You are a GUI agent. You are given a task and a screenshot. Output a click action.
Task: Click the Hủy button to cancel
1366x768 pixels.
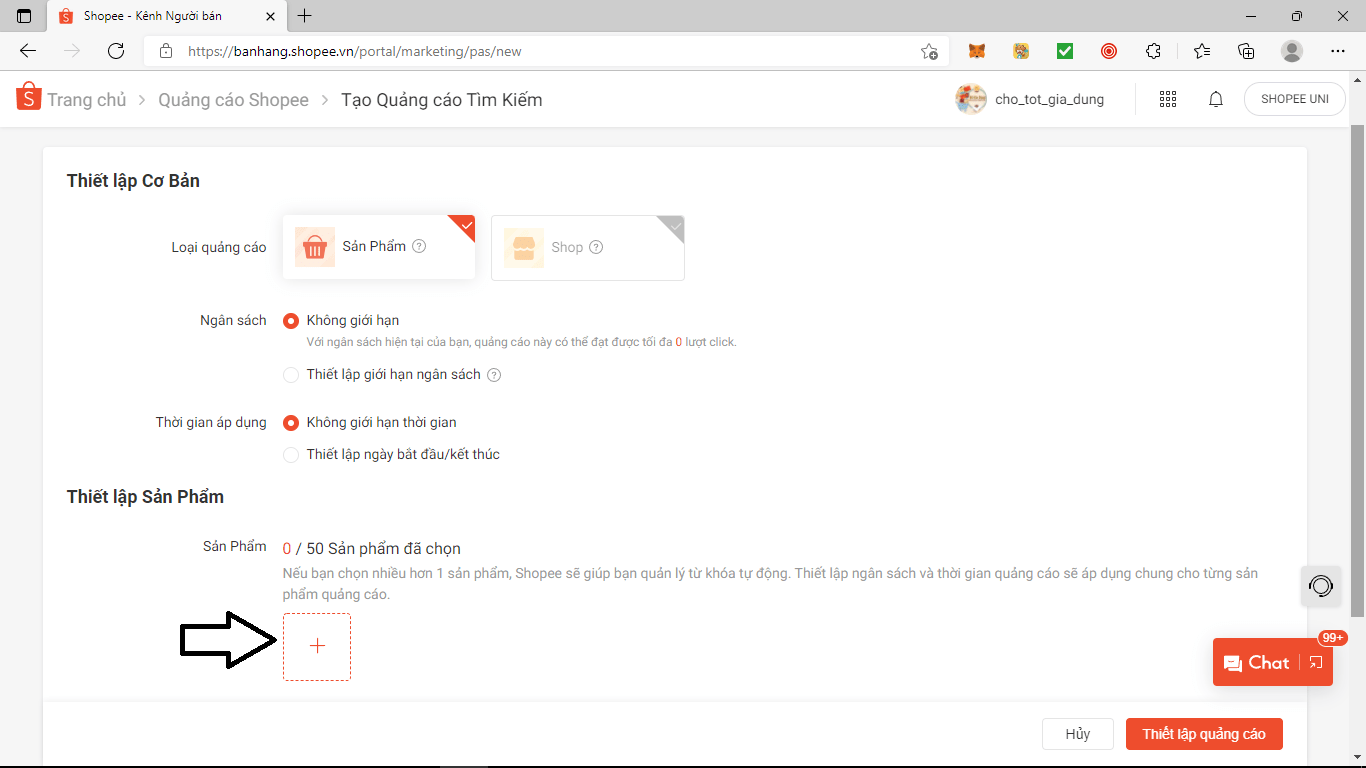[x=1077, y=733]
